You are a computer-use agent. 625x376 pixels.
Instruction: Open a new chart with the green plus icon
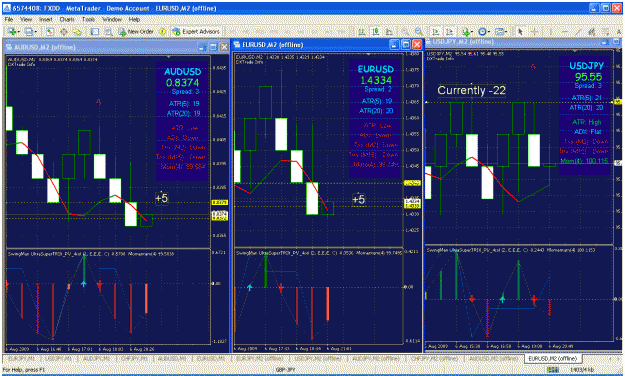pos(12,31)
